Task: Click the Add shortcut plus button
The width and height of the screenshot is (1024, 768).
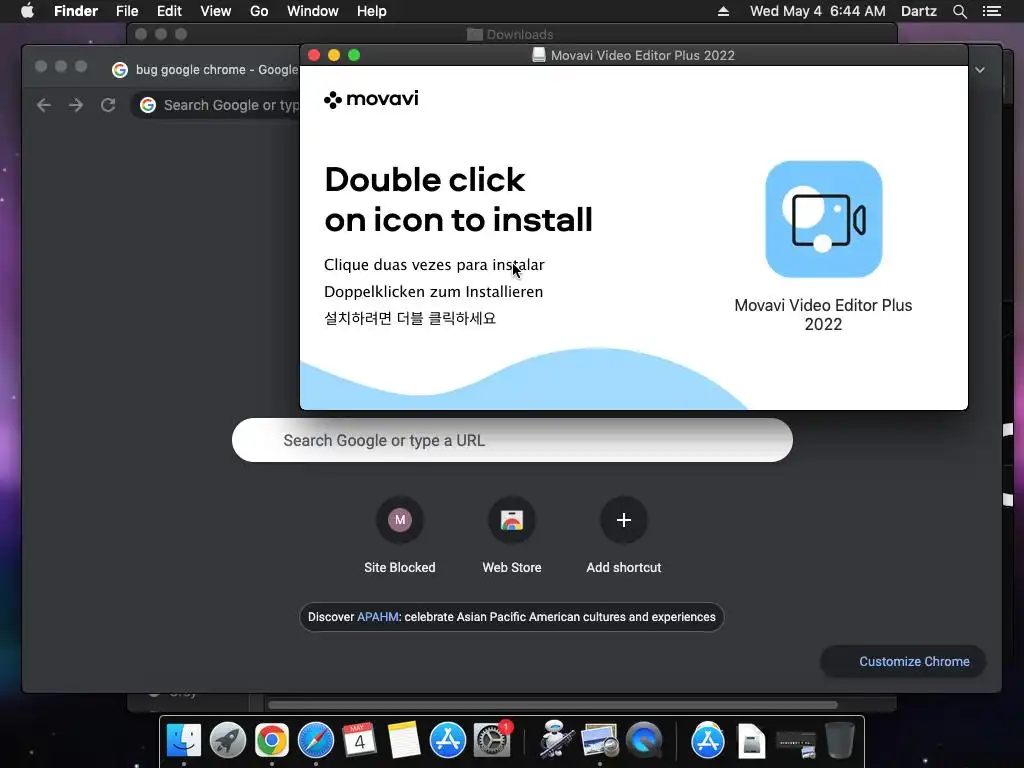Action: (624, 520)
